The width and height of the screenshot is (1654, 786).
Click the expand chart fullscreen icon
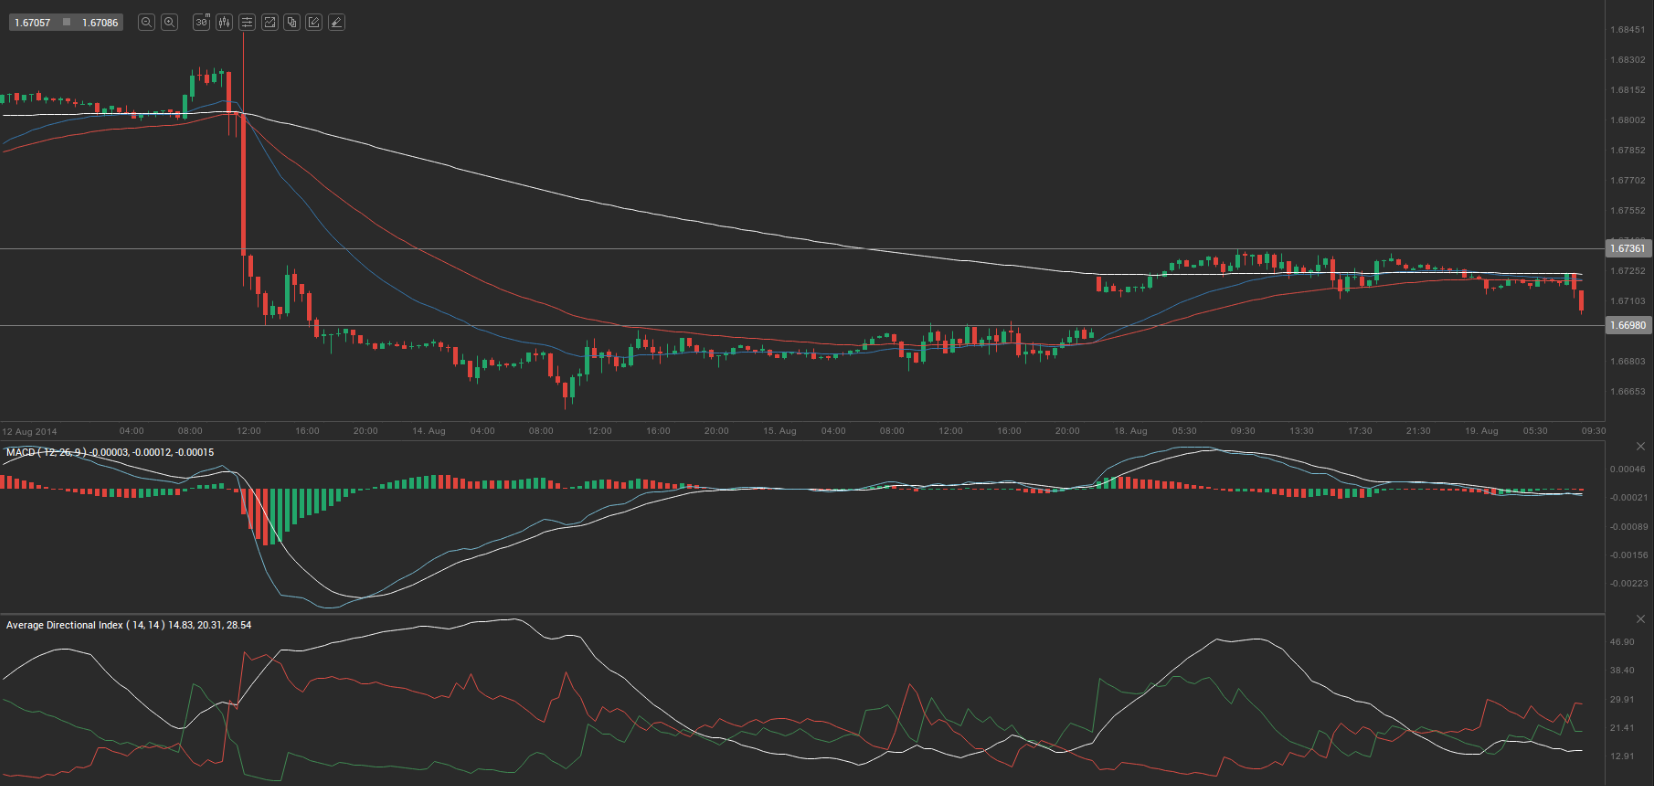pyautogui.click(x=269, y=22)
